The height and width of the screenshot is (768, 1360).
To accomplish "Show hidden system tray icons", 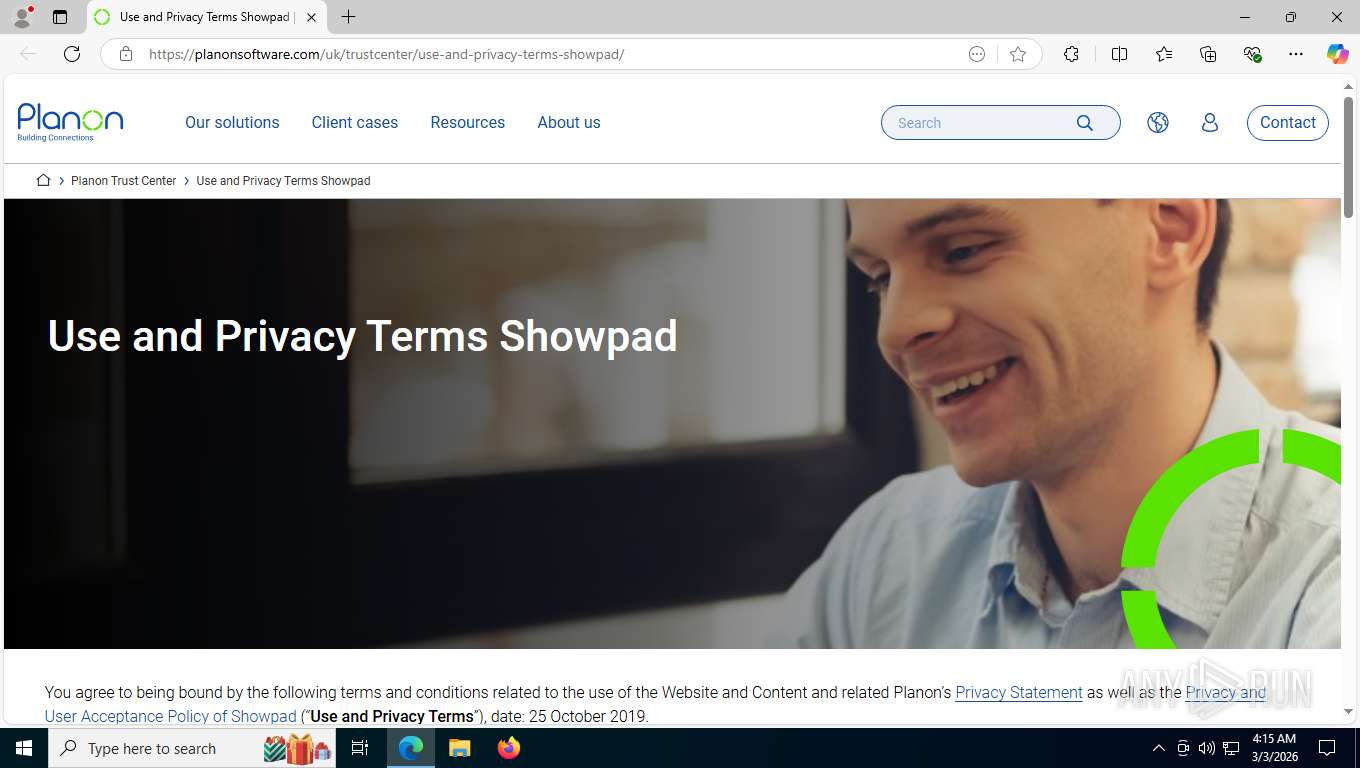I will click(1159, 748).
